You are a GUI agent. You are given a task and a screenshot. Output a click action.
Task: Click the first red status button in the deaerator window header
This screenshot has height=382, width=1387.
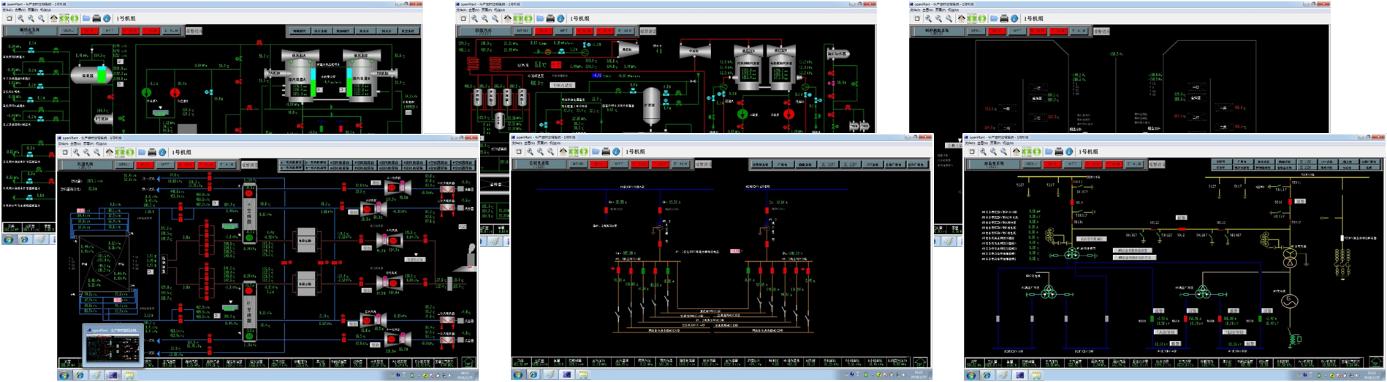coord(89,31)
